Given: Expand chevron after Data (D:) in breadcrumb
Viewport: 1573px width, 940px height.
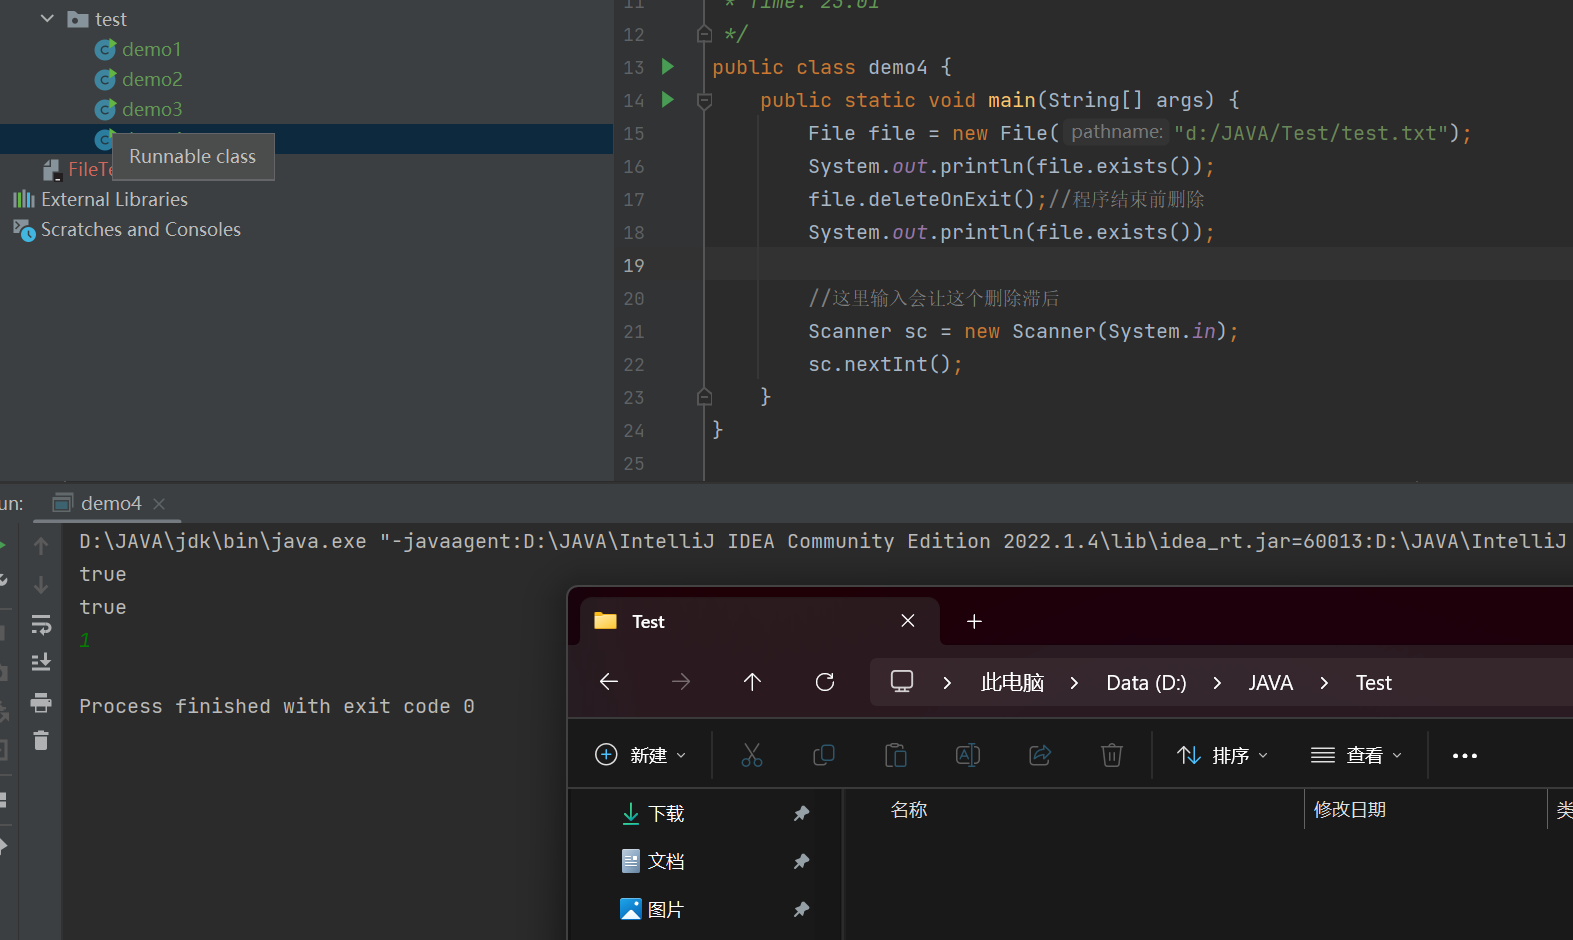Looking at the screenshot, I should pos(1217,683).
